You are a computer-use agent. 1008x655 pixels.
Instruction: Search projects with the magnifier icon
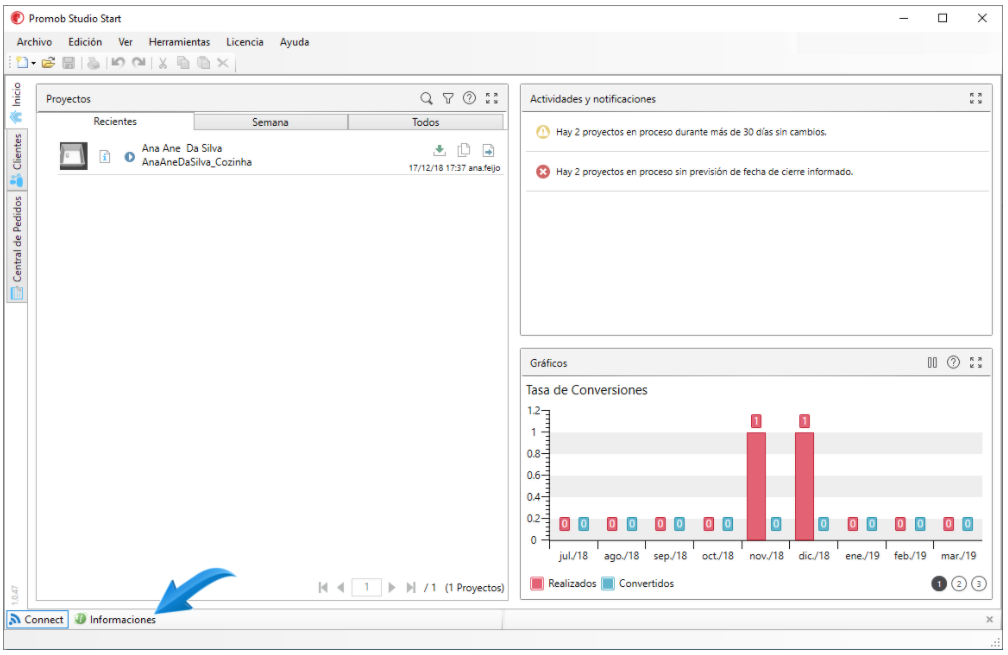(x=426, y=98)
